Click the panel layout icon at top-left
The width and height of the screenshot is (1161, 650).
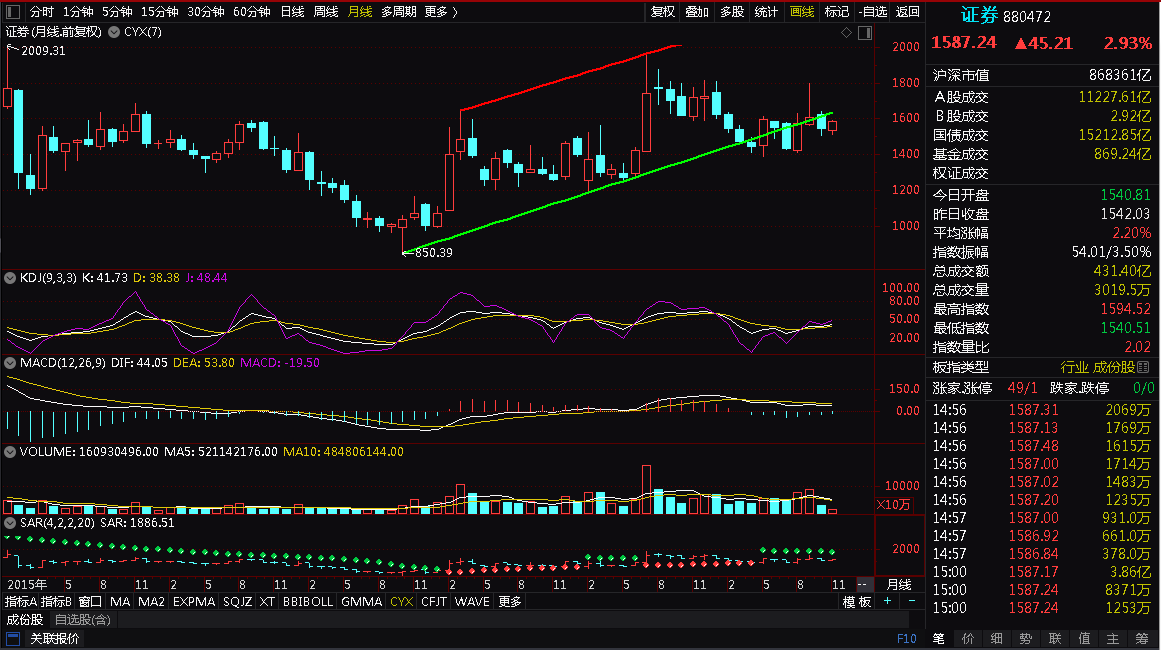tap(13, 11)
